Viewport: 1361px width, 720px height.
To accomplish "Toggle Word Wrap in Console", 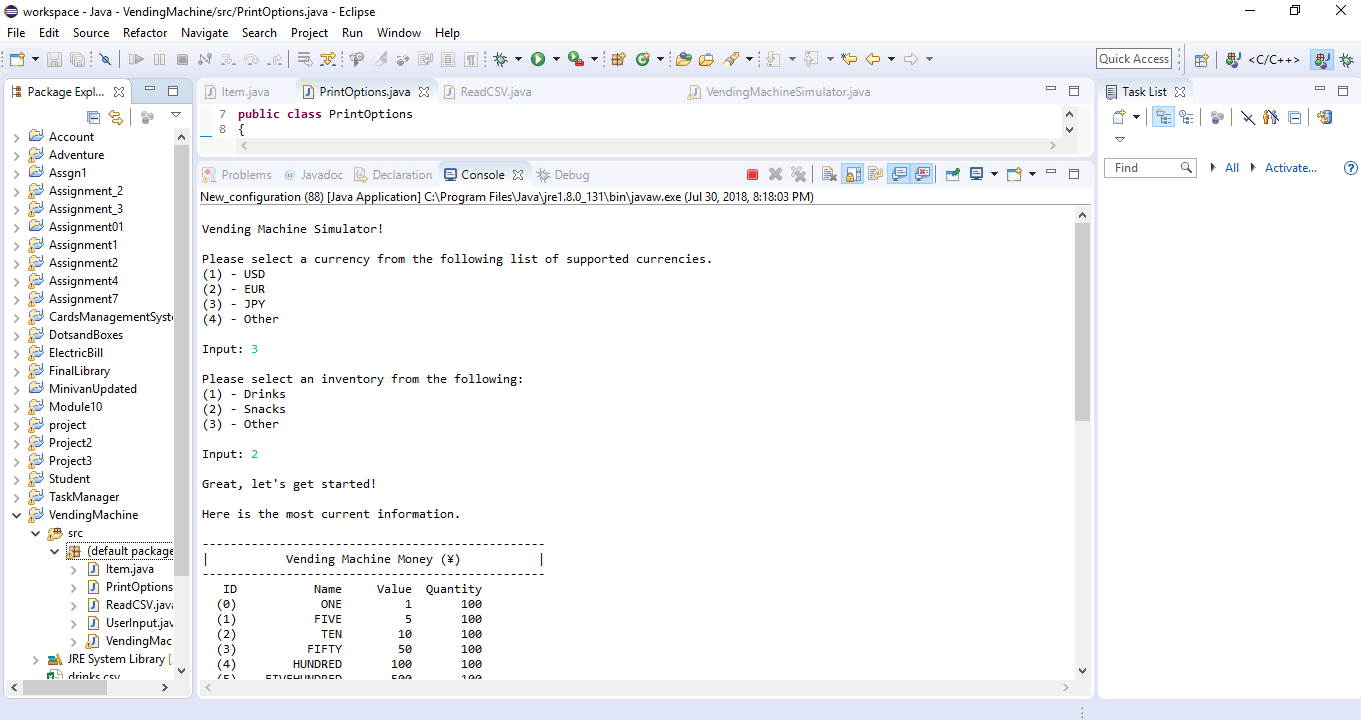I will click(875, 174).
